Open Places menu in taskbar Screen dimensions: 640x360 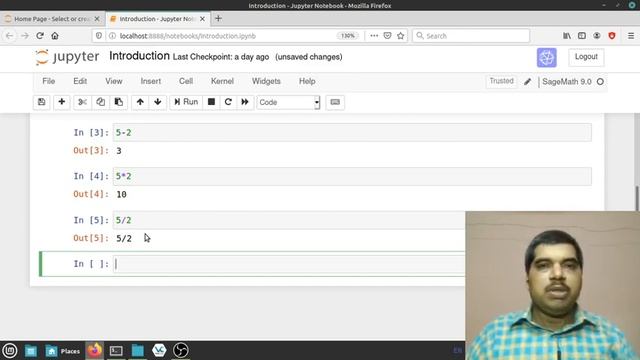[63, 351]
